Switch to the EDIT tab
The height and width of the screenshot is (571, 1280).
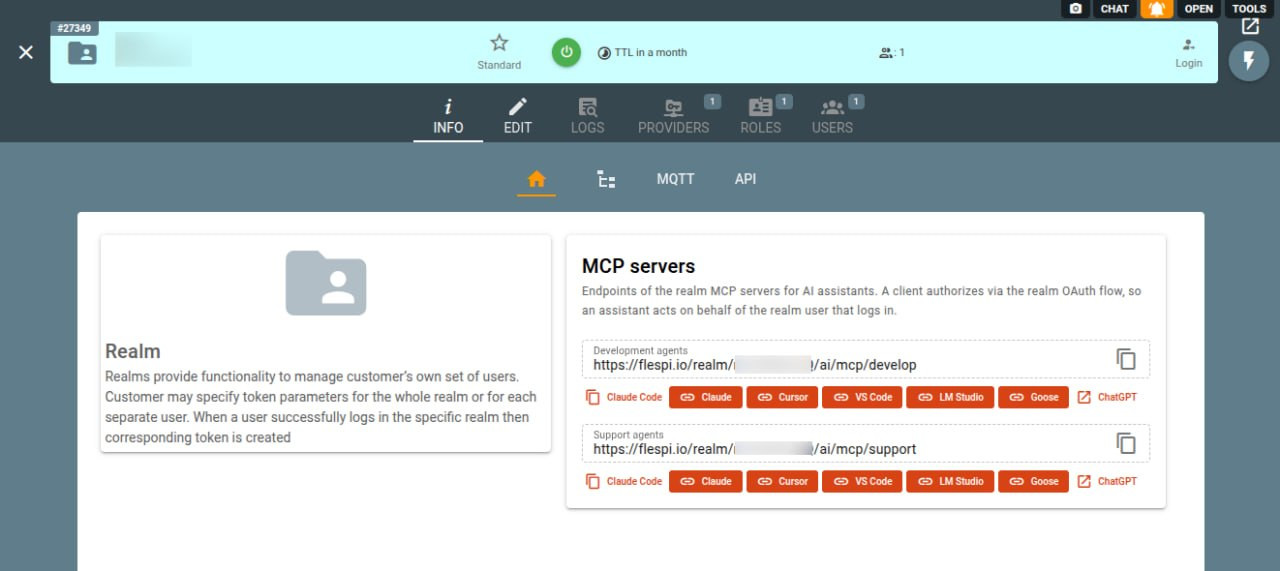(x=517, y=116)
